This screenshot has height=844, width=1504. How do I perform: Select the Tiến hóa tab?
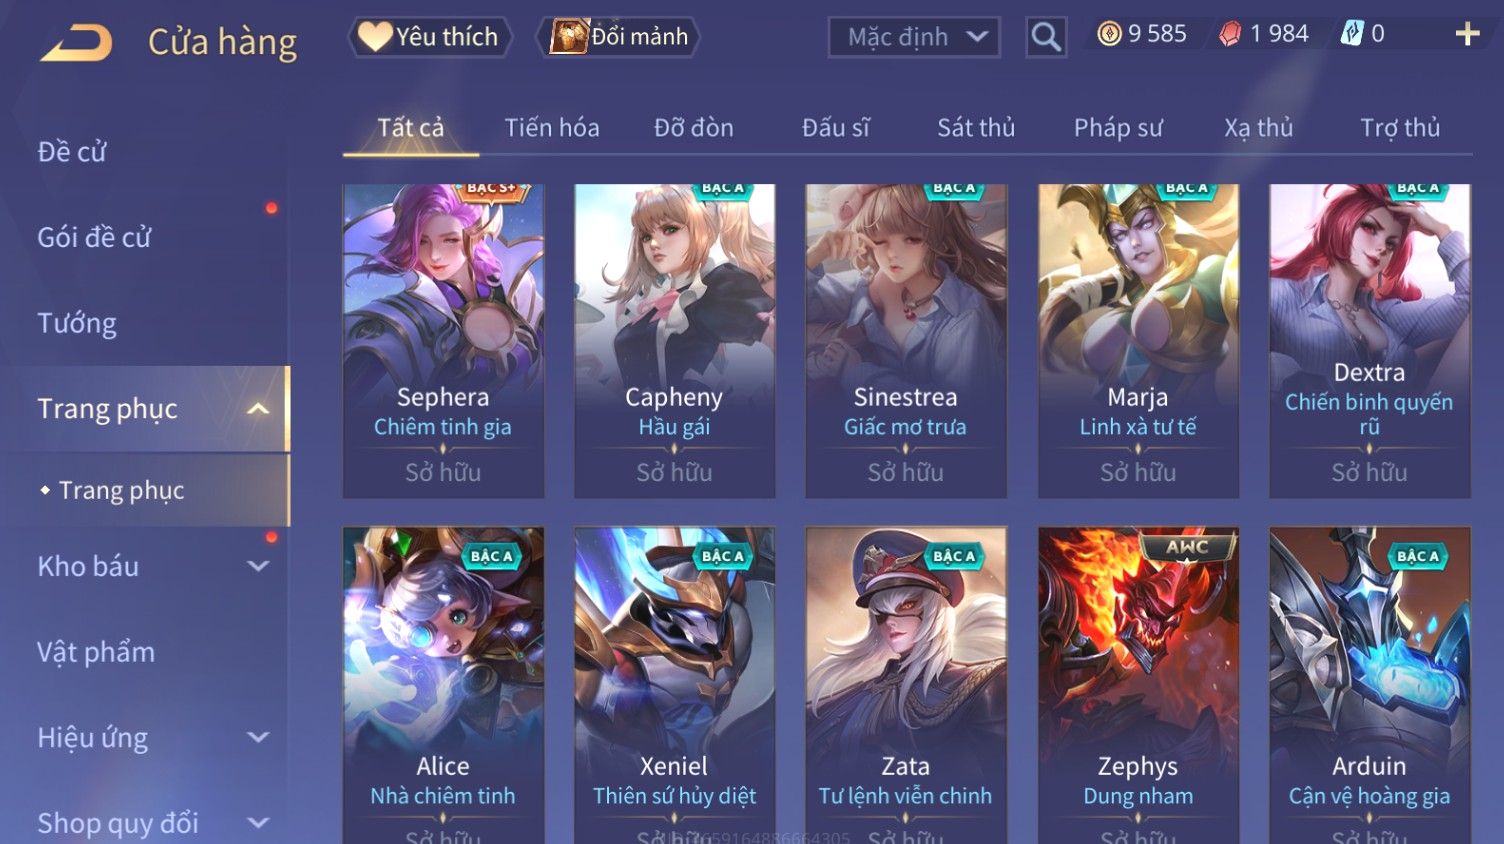[x=552, y=128]
